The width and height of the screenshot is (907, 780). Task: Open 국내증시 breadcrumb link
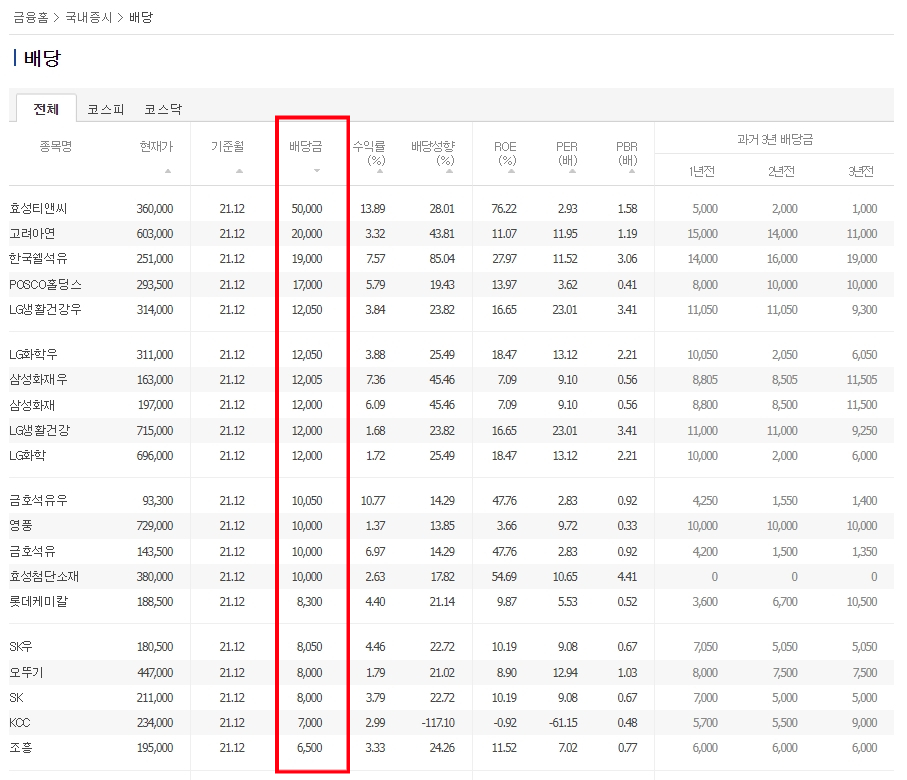pyautogui.click(x=89, y=17)
